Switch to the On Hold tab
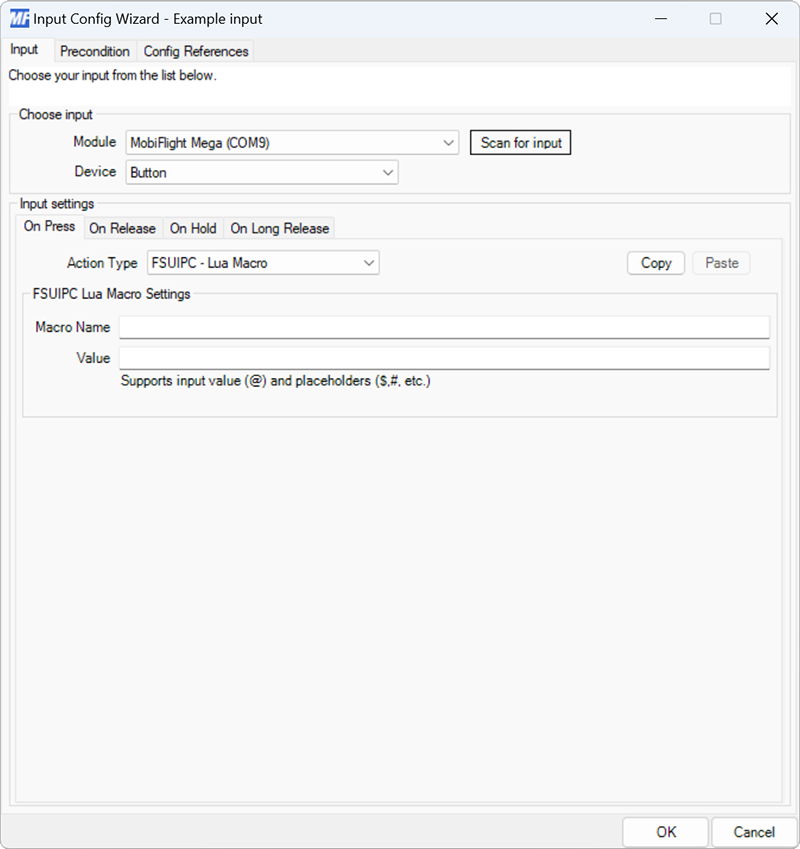800x849 pixels. [192, 228]
